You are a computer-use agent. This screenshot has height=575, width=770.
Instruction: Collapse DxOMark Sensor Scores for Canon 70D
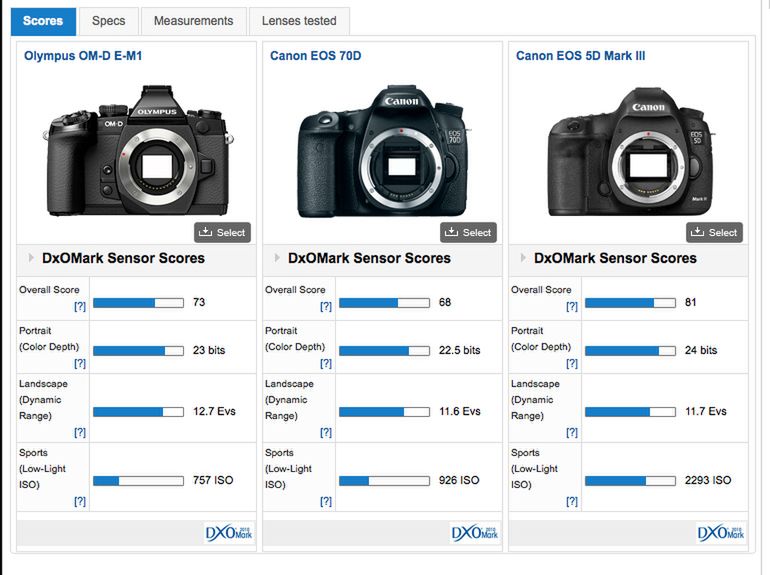pos(277,258)
